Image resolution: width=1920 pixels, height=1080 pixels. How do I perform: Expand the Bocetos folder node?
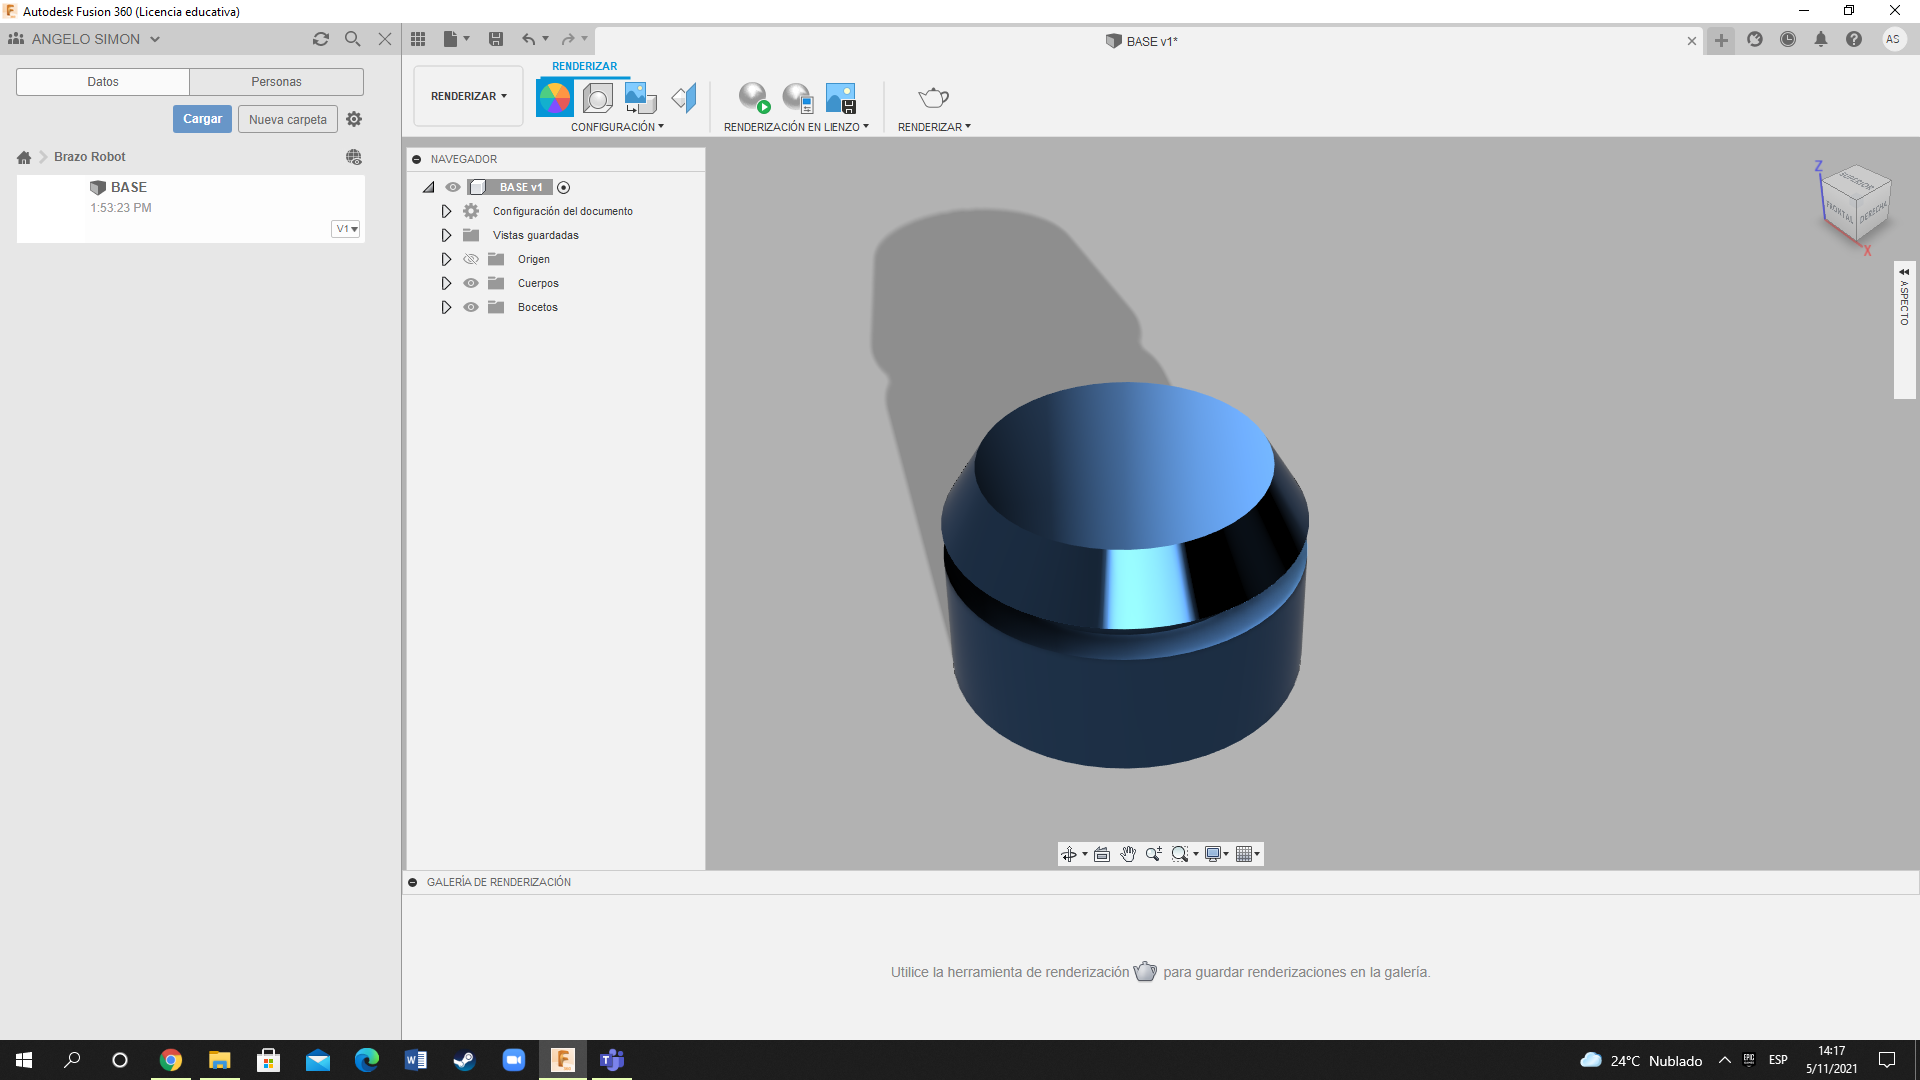coord(446,307)
